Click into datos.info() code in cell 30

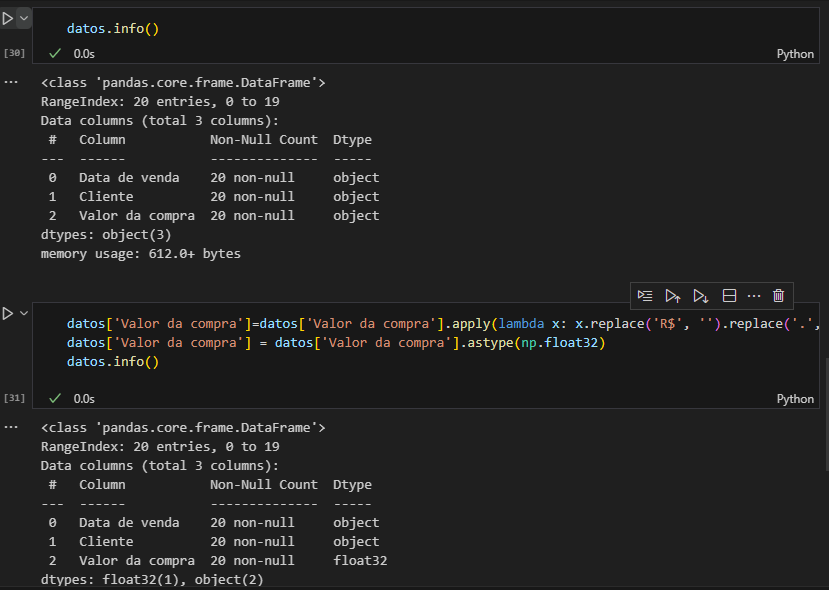tap(113, 29)
